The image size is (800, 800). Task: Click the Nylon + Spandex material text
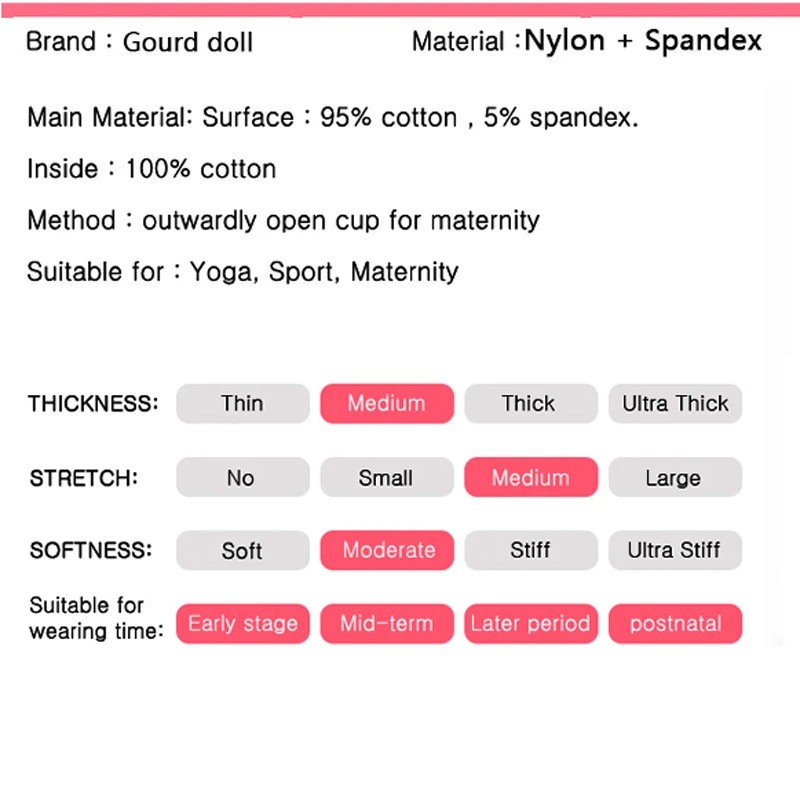click(643, 41)
